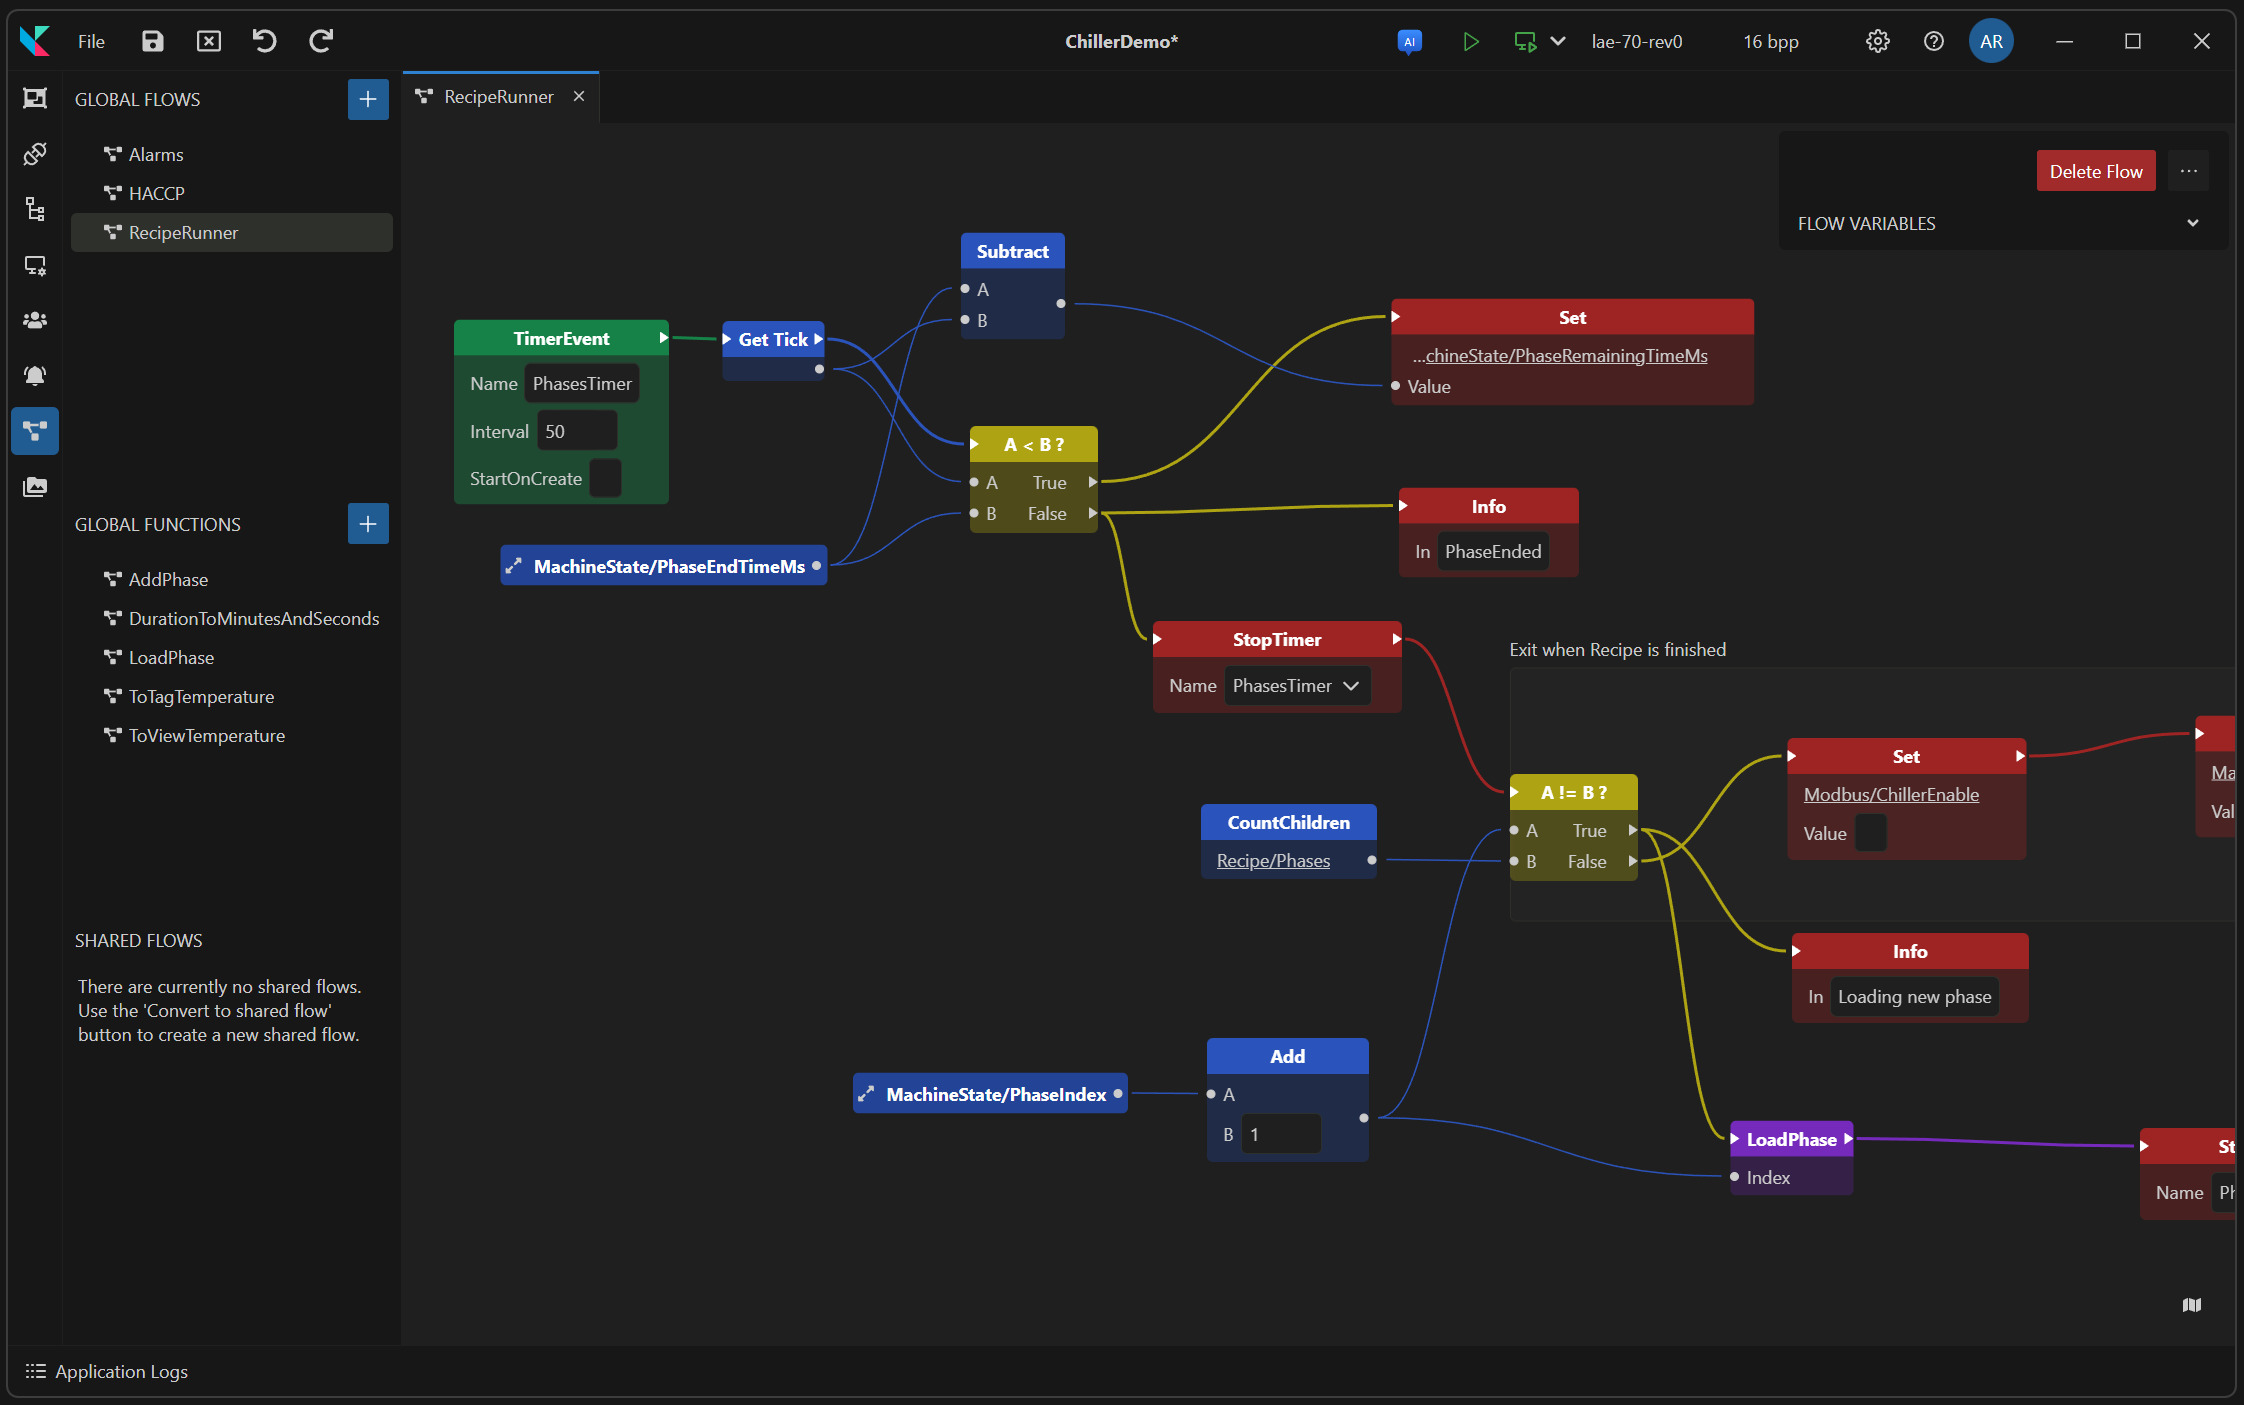Image resolution: width=2244 pixels, height=1405 pixels.
Task: Open the File menu
Action: [91, 41]
